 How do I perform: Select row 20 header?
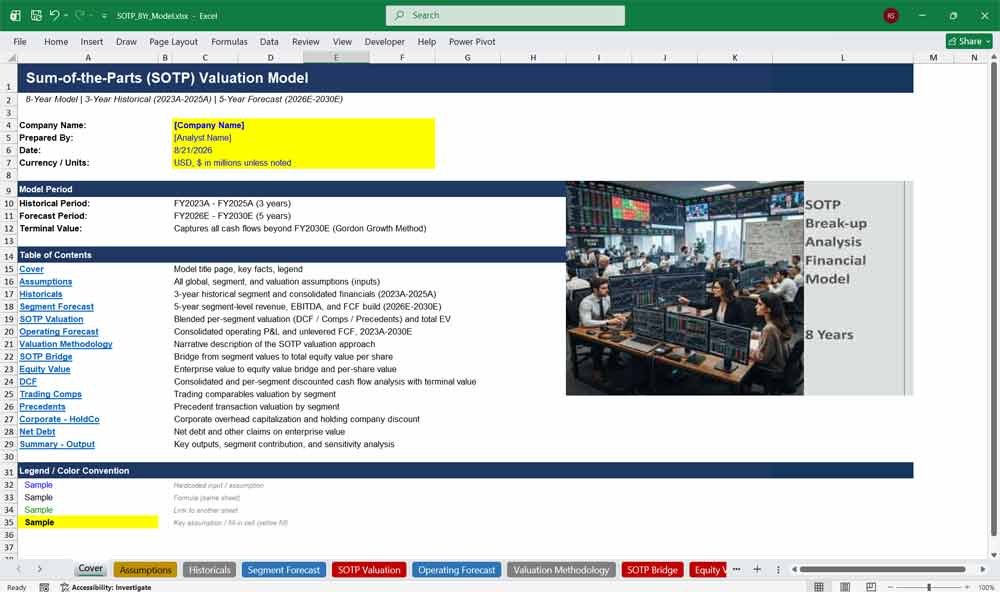pyautogui.click(x=9, y=332)
